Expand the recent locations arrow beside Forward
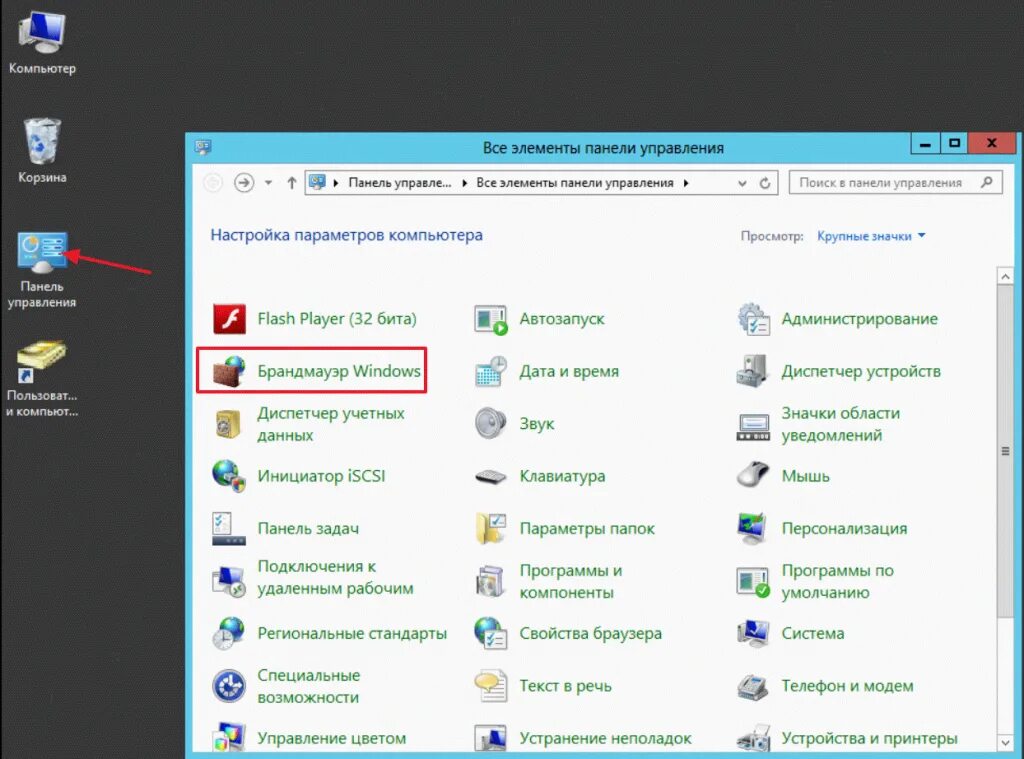The width and height of the screenshot is (1024, 759). [268, 183]
